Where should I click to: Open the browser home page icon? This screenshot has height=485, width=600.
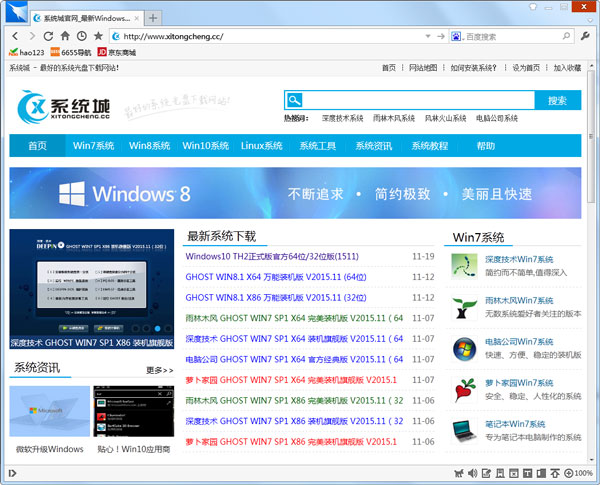pos(65,36)
